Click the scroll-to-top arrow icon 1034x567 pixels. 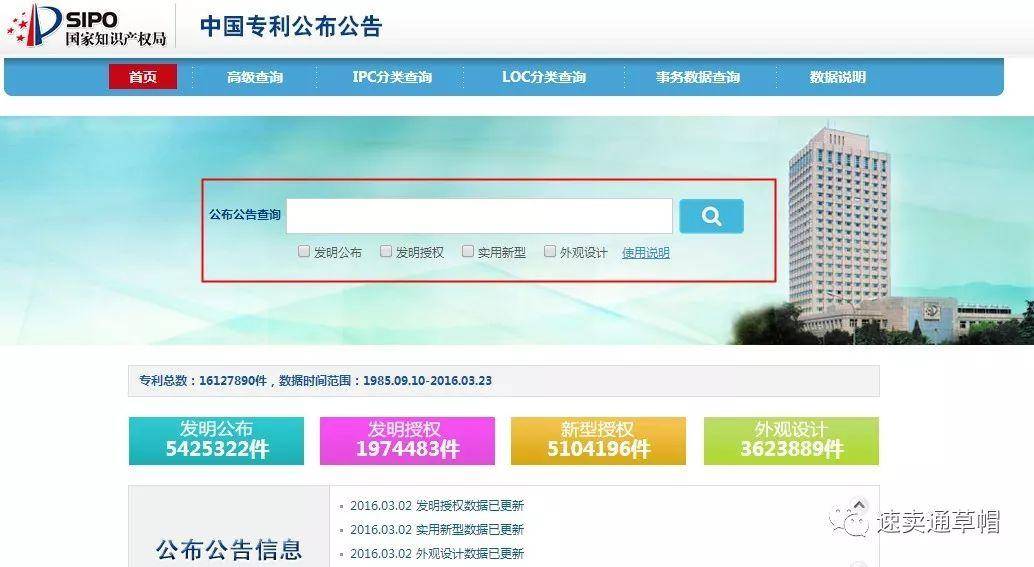(x=859, y=505)
